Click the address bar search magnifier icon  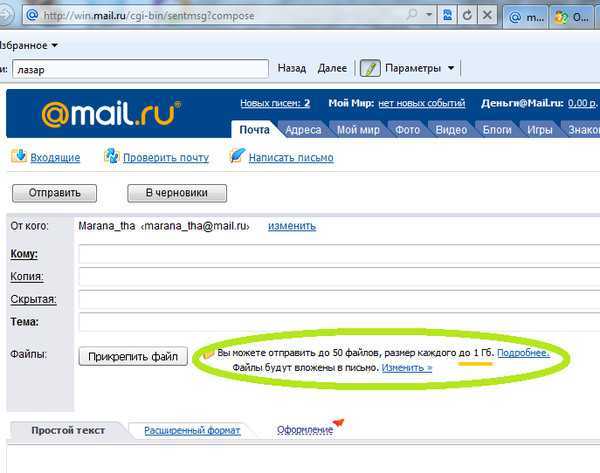(412, 15)
